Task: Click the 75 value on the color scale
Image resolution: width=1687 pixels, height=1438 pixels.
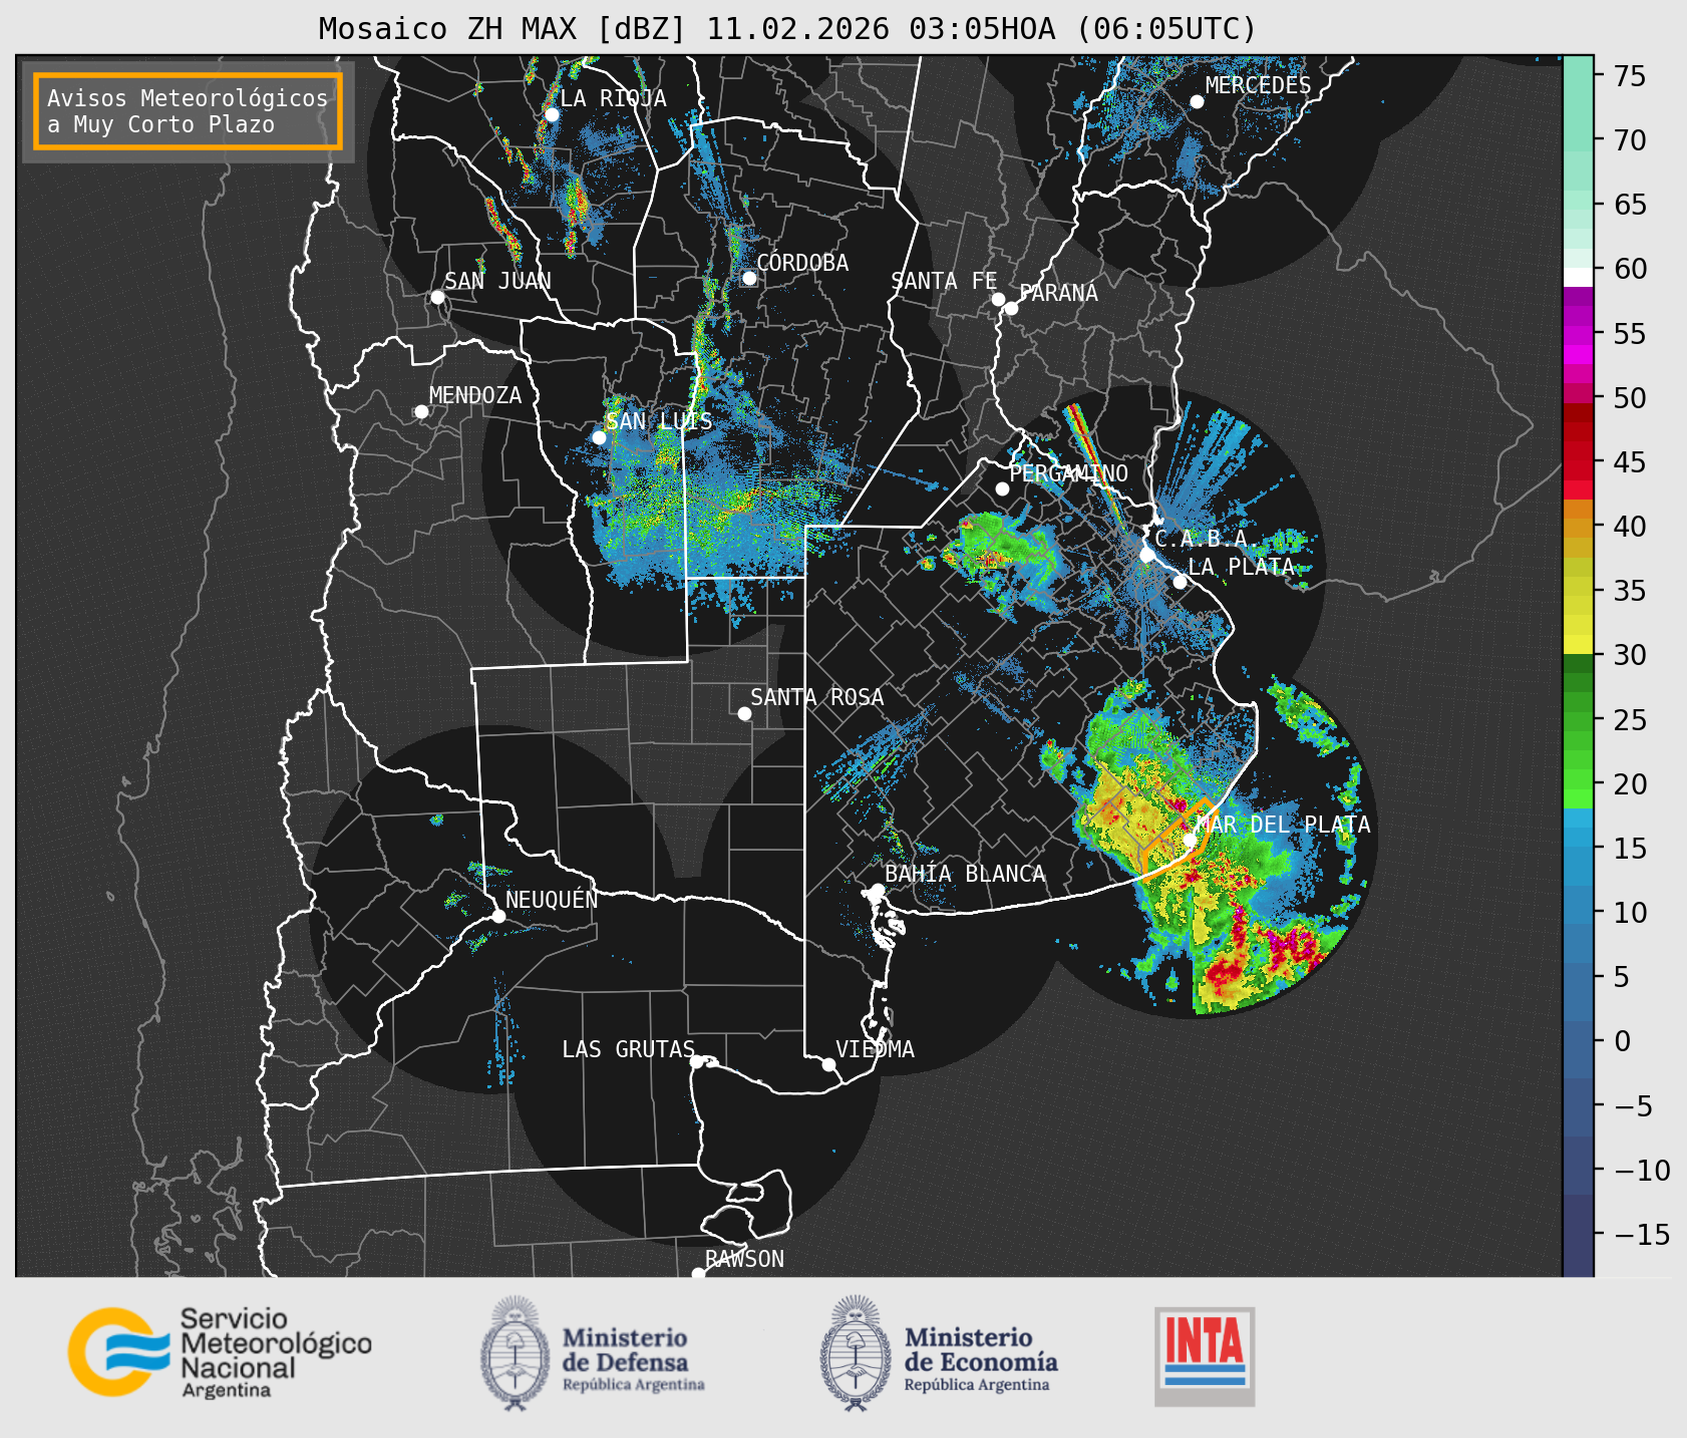Action: pyautogui.click(x=1630, y=76)
